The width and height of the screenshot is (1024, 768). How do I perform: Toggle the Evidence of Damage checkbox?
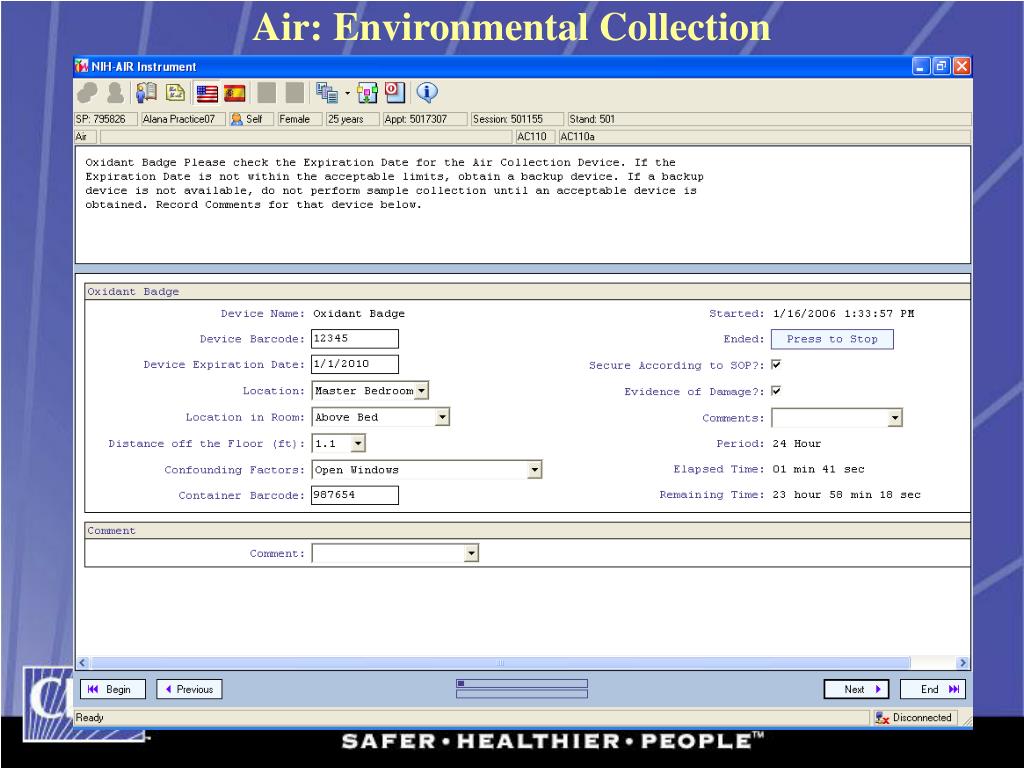pos(776,391)
